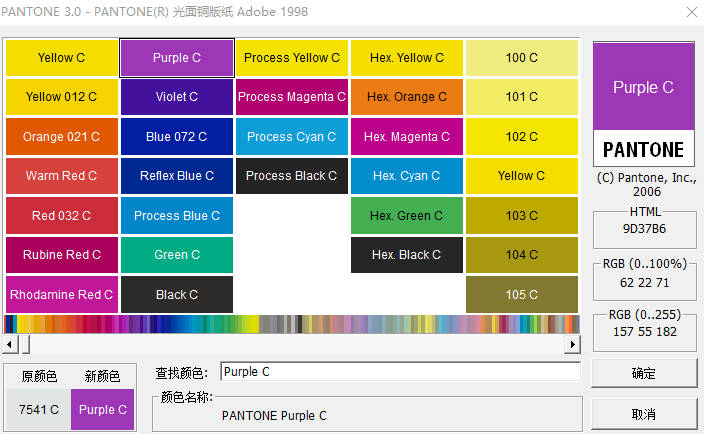Pick the Hex. Magenta C swatch

(x=407, y=136)
